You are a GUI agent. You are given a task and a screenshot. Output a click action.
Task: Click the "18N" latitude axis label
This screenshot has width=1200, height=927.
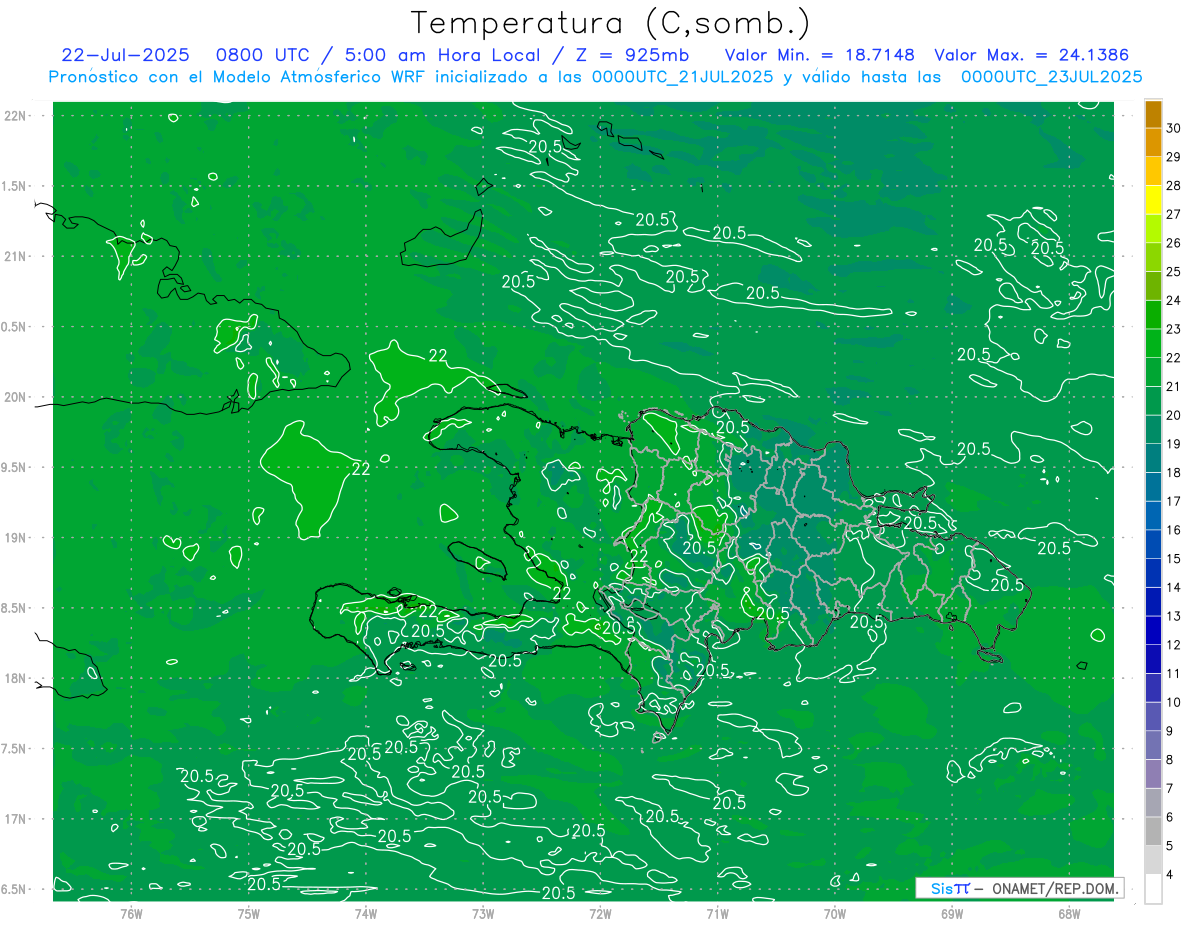pyautogui.click(x=14, y=679)
